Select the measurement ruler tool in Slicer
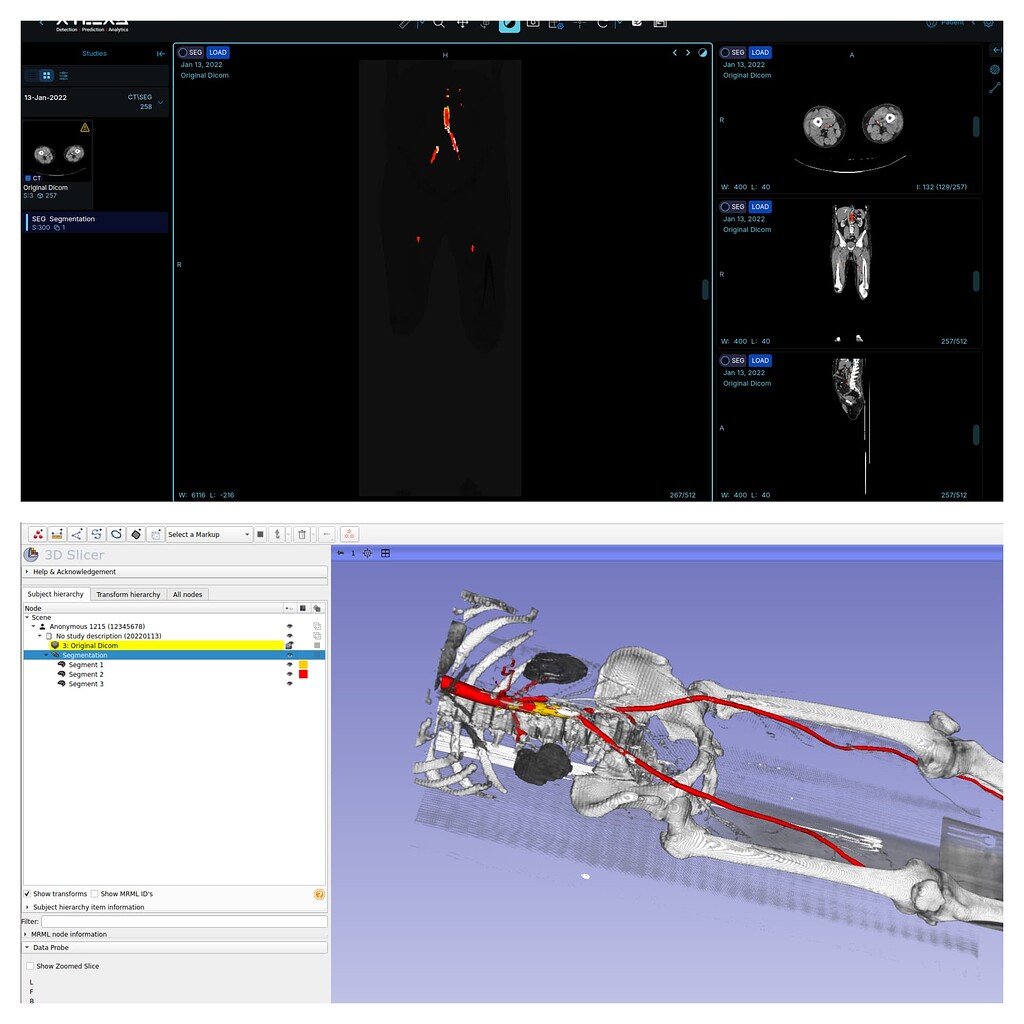This screenshot has width=1024, height=1024. point(58,533)
